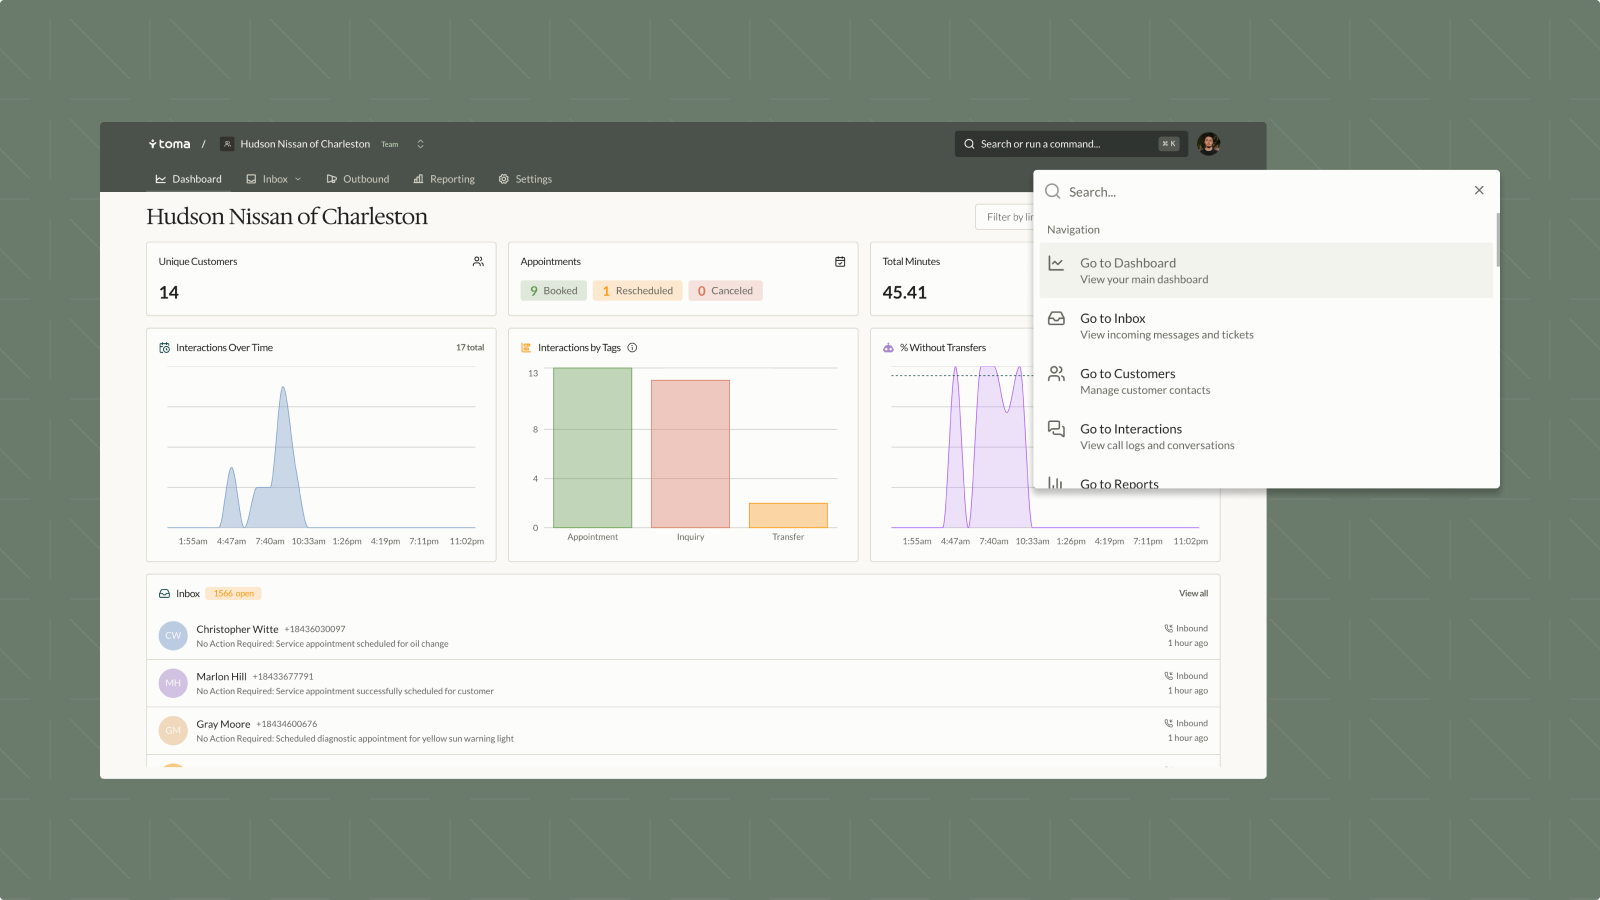
Task: Click the Unique Customers people icon
Action: coord(478,261)
